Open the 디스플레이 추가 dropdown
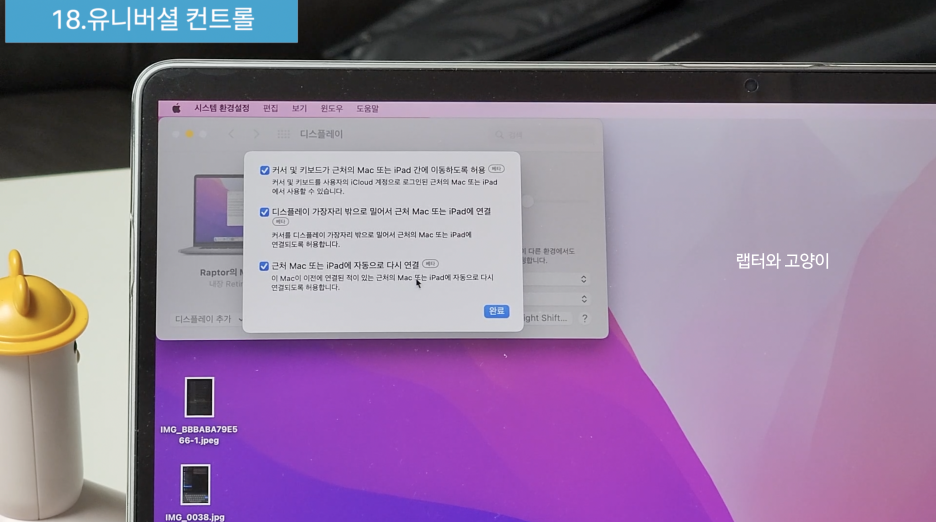Screen dimensions: 936x522 [208, 319]
